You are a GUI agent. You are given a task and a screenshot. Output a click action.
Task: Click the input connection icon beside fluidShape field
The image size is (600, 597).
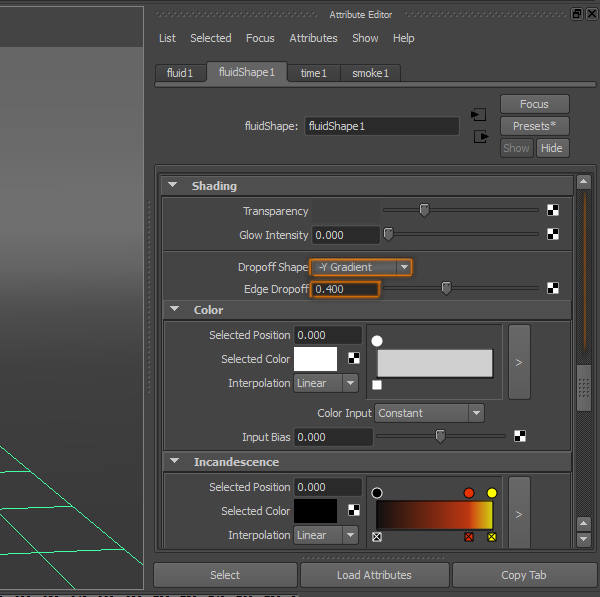pos(478,115)
